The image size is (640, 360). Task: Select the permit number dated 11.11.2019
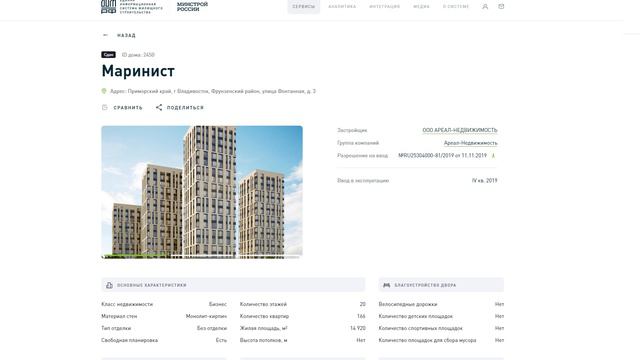click(x=442, y=156)
